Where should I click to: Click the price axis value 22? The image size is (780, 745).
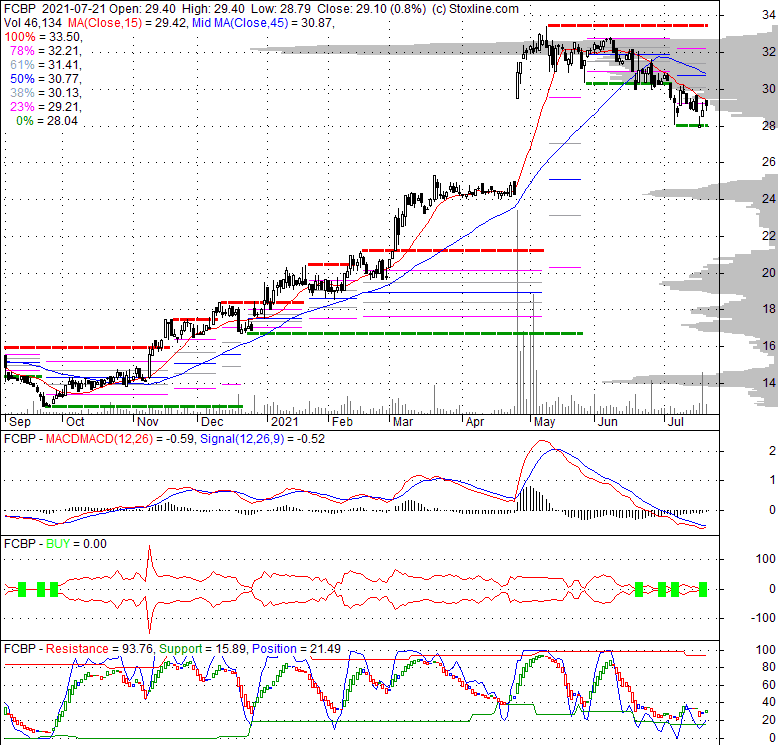tap(769, 235)
